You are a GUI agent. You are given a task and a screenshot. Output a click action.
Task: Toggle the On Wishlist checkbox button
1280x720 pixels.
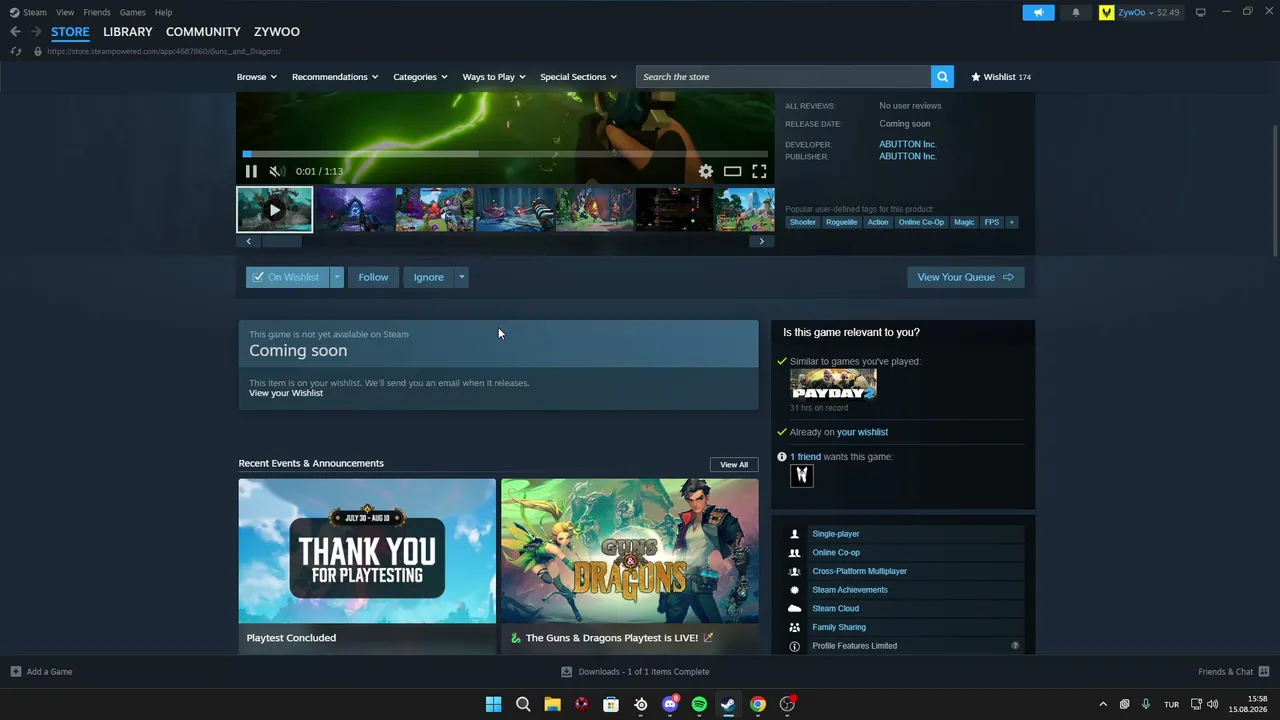click(287, 277)
